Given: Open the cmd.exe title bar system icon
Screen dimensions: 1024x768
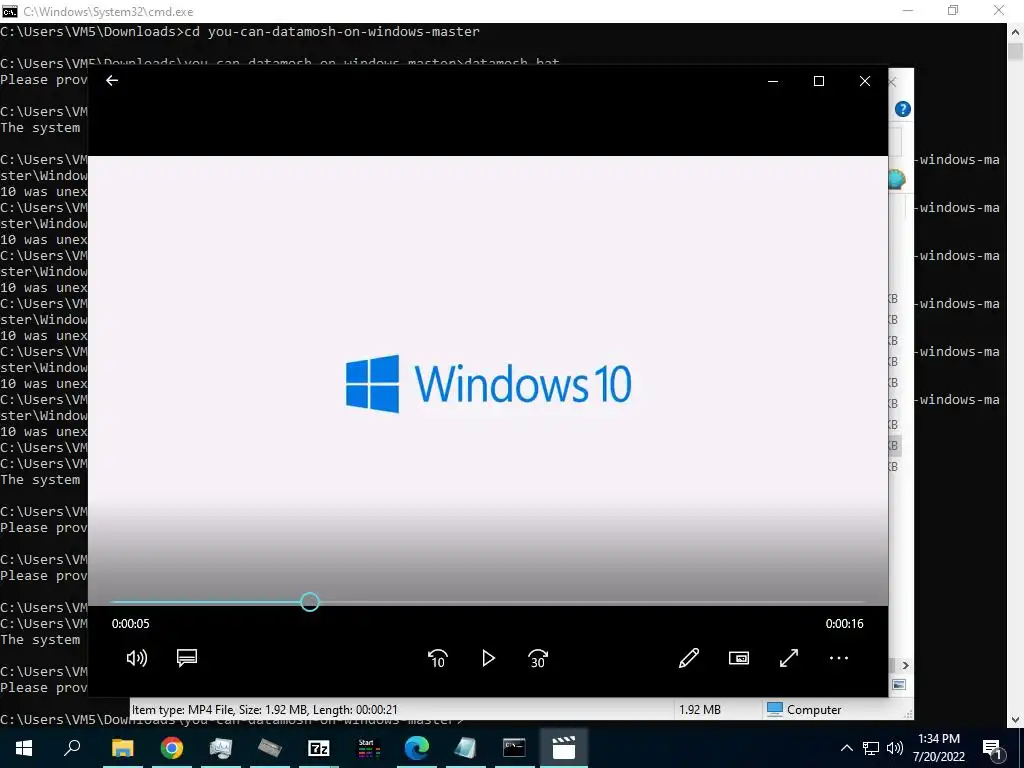Looking at the screenshot, I should point(10,11).
